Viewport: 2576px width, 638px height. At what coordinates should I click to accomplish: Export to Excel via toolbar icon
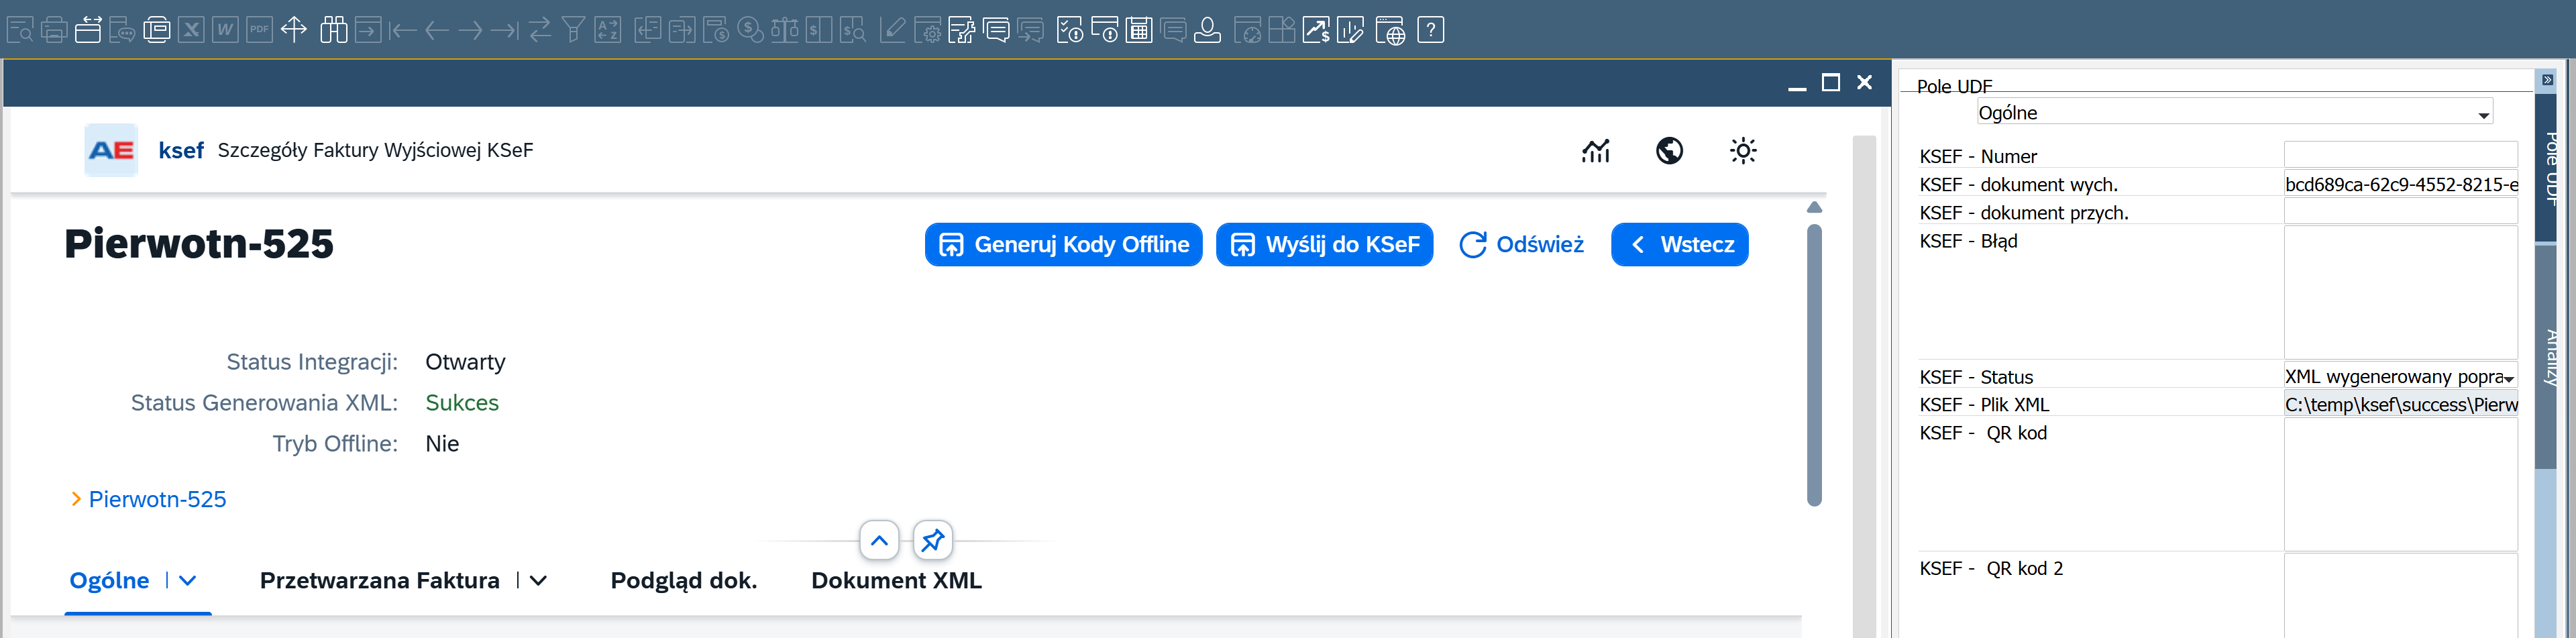pos(191,30)
